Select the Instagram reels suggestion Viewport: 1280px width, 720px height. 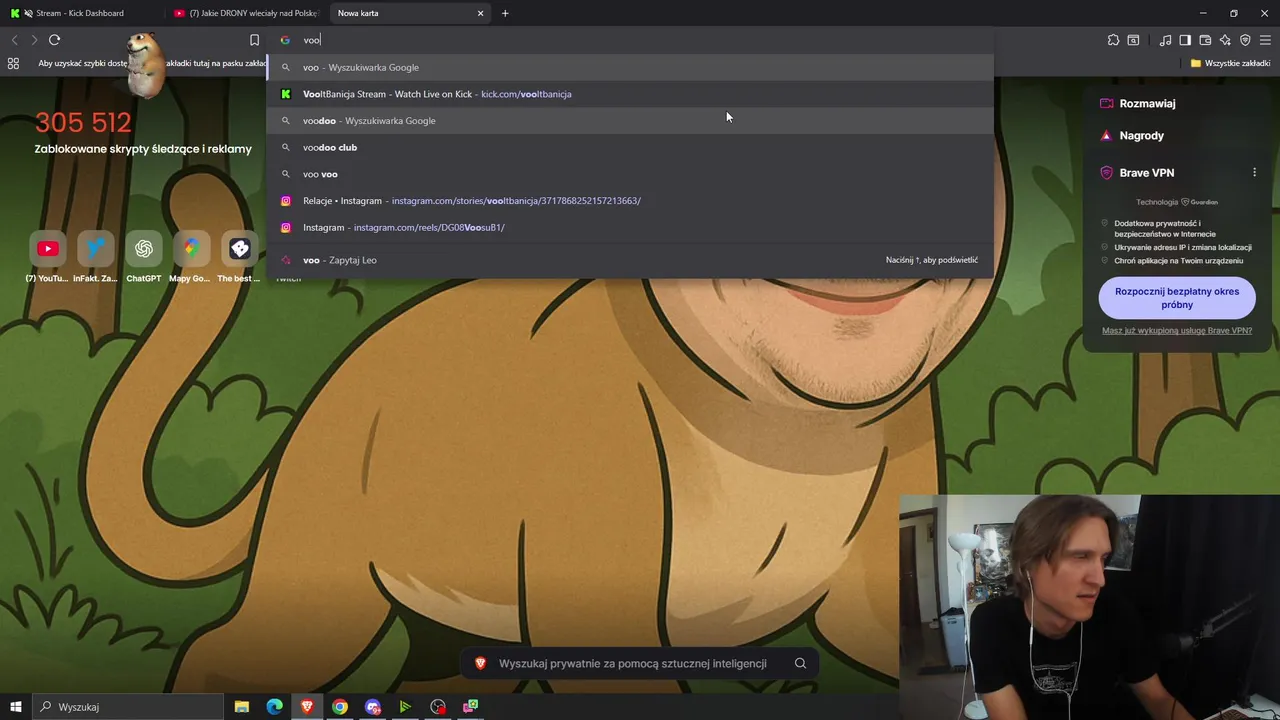[630, 227]
